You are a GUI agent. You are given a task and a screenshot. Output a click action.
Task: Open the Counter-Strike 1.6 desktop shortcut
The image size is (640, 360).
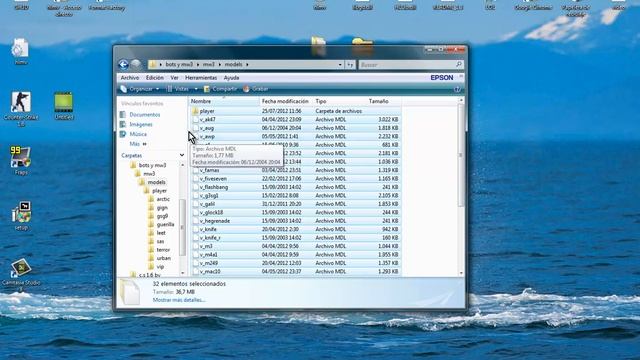[x=20, y=102]
